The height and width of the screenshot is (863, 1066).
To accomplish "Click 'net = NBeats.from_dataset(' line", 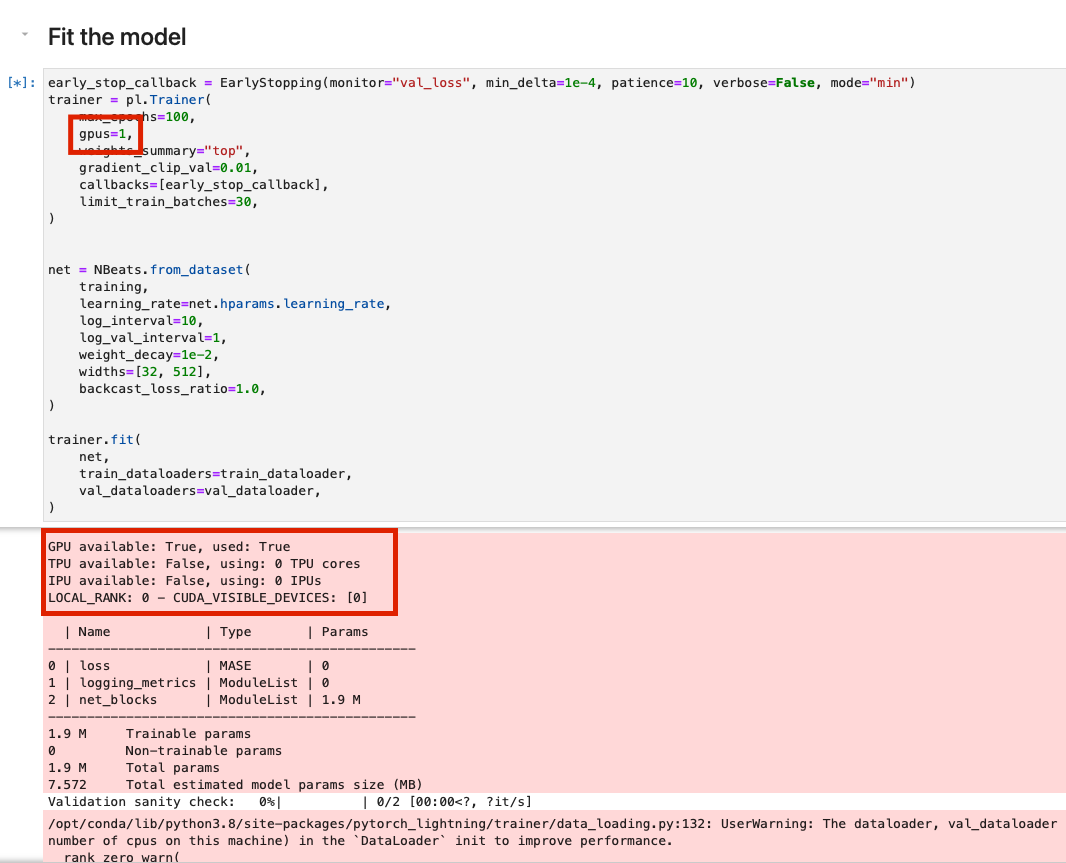I will (x=149, y=270).
